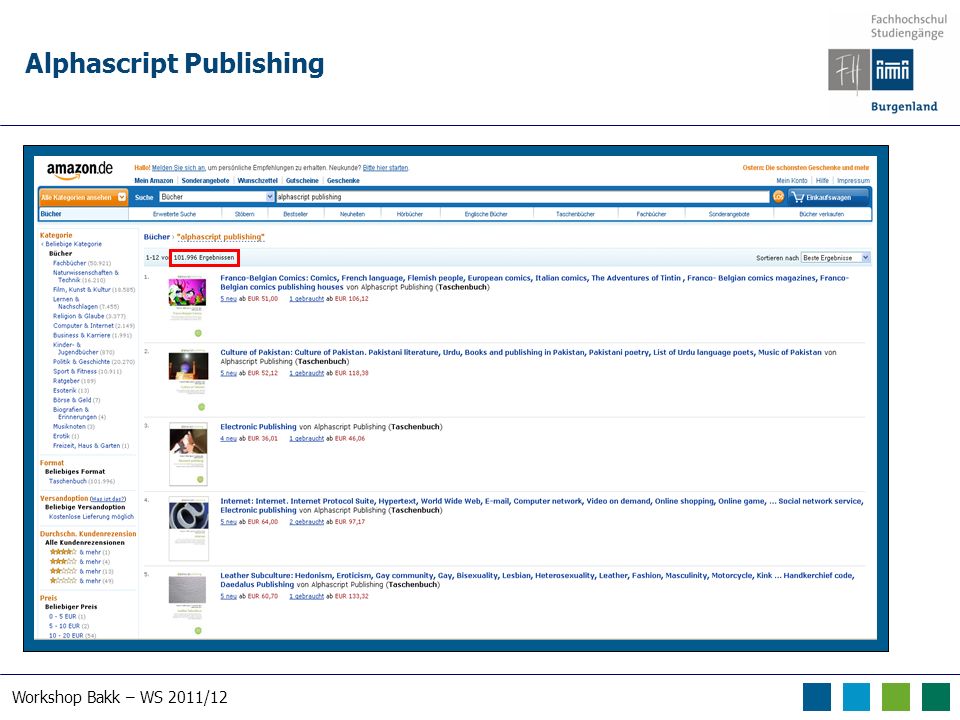The height and width of the screenshot is (720, 960).
Task: Open the Culture of Pakistan title link
Action: pos(521,353)
